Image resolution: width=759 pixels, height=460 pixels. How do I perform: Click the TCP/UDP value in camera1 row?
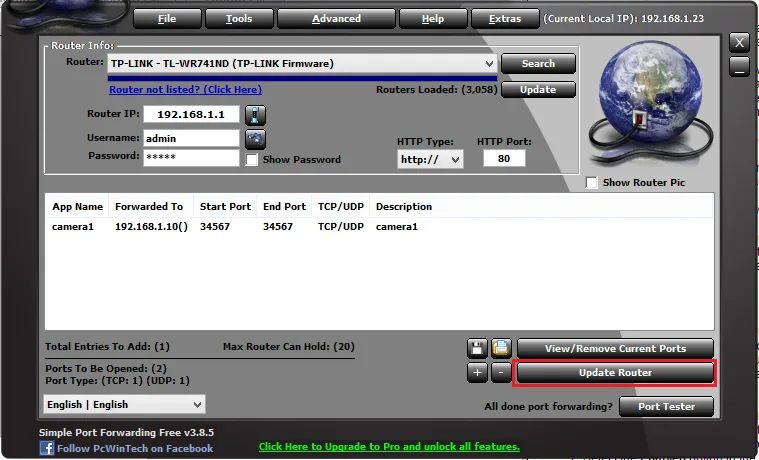click(341, 227)
